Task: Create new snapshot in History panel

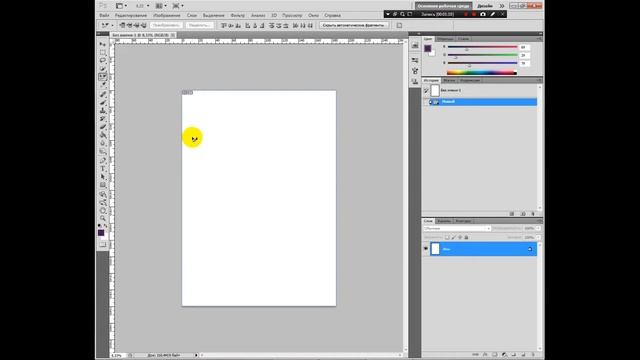Action: pos(523,213)
